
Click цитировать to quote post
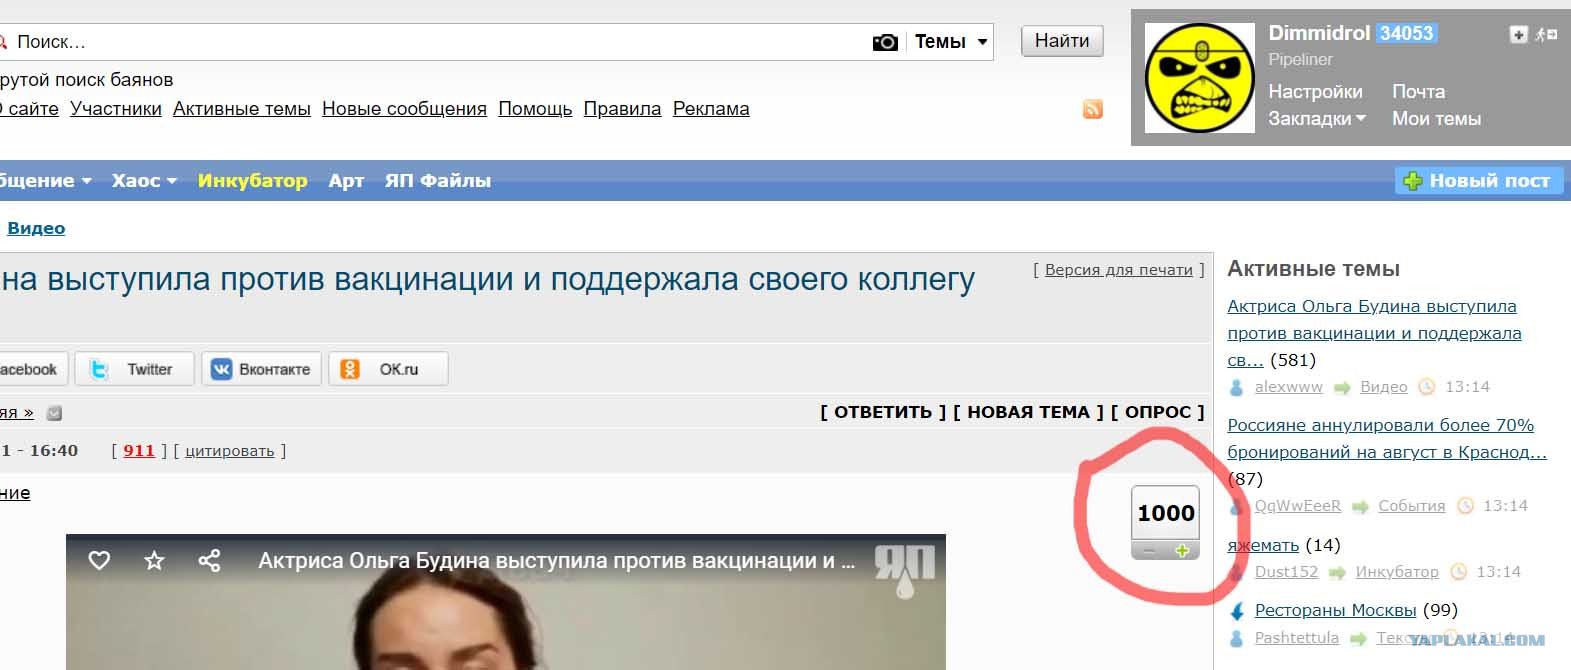click(230, 451)
